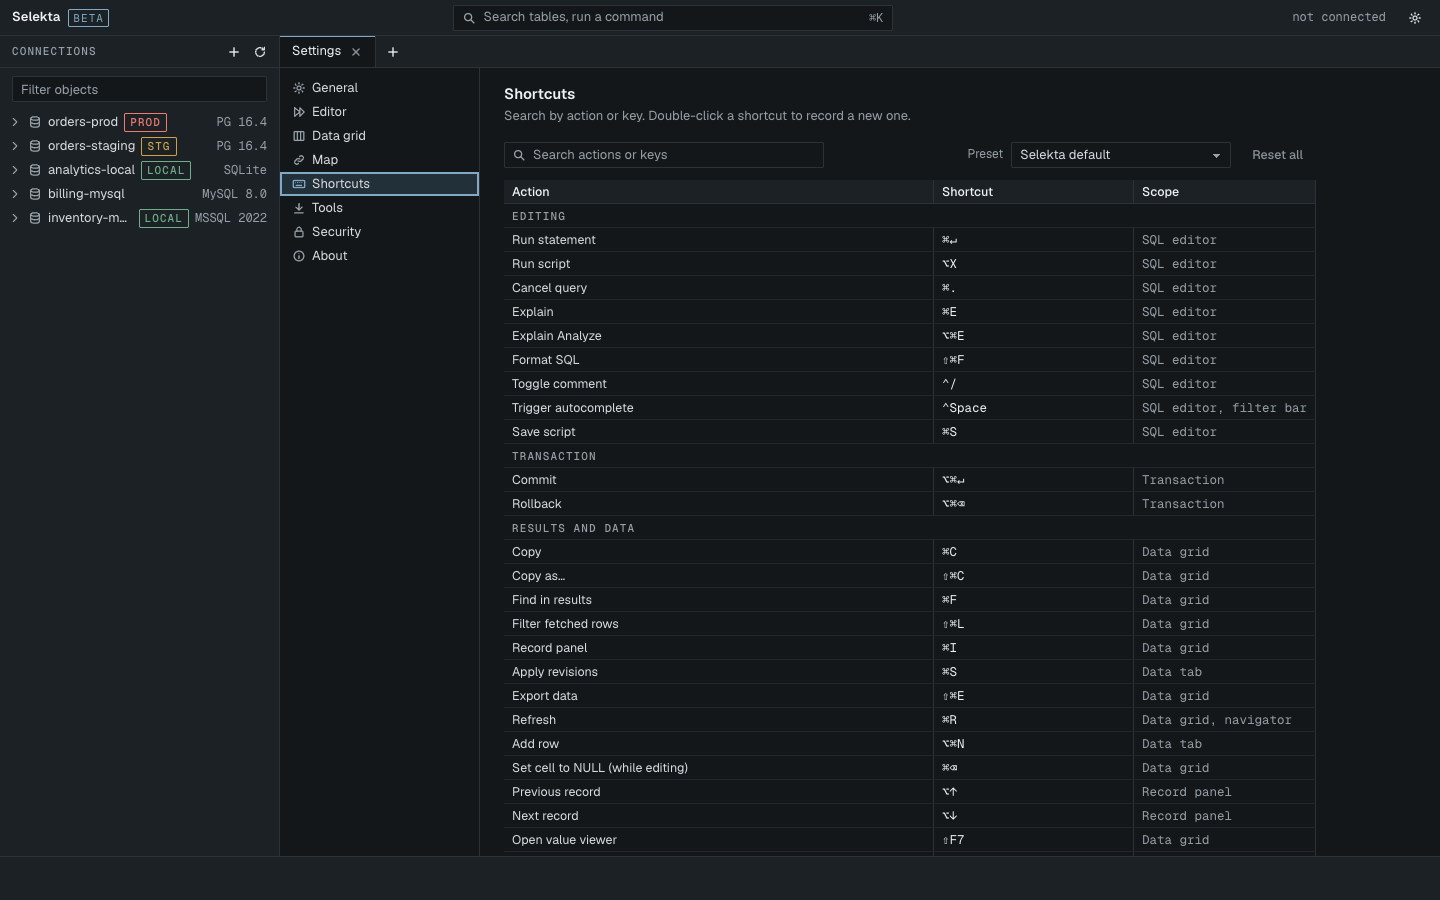Open General settings section

pos(379,88)
